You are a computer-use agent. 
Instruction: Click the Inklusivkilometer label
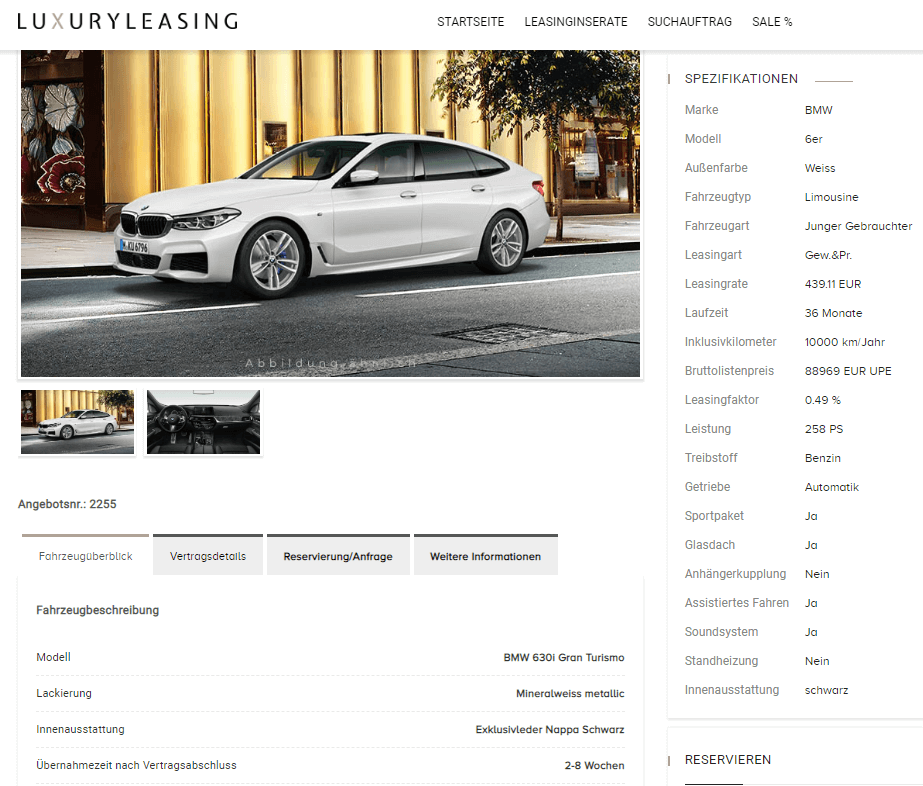pyautogui.click(x=731, y=341)
